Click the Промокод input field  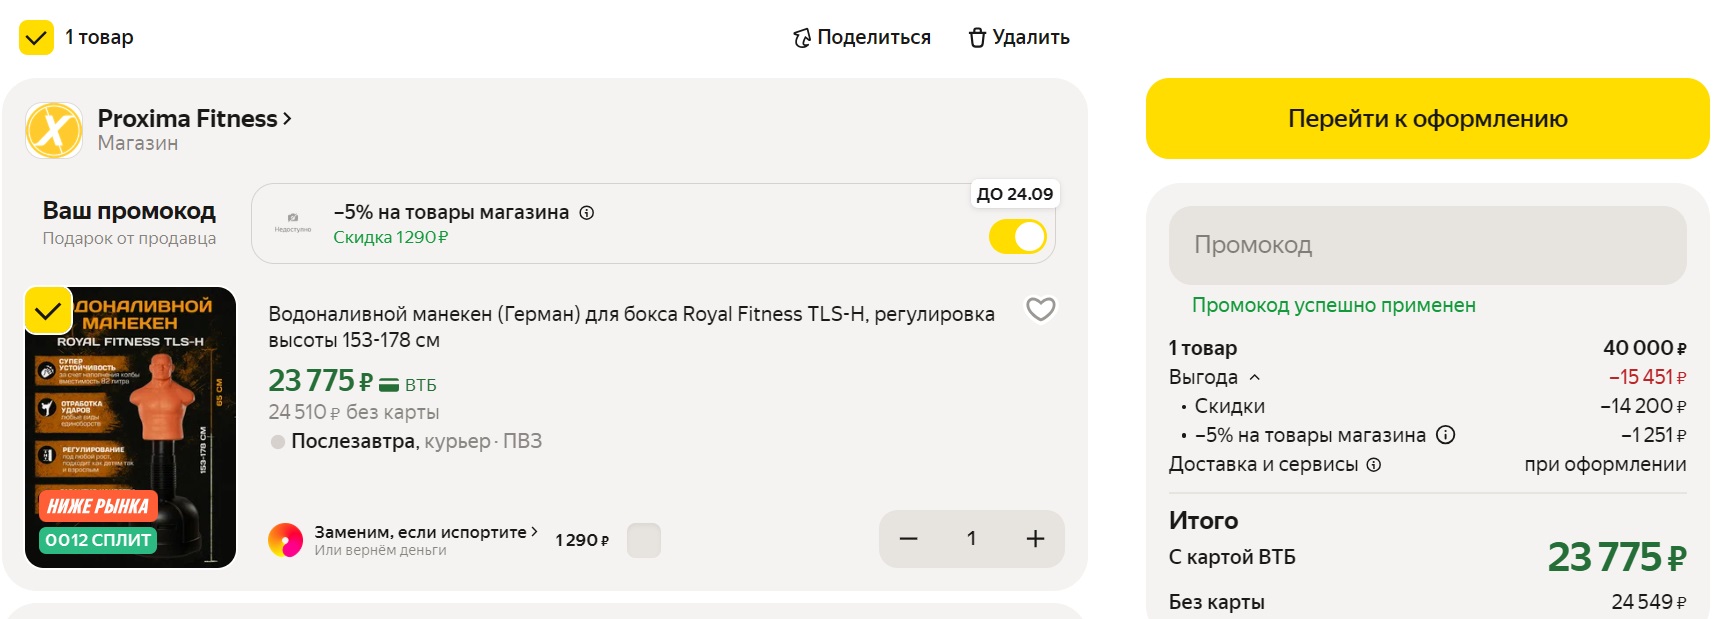click(x=1427, y=245)
